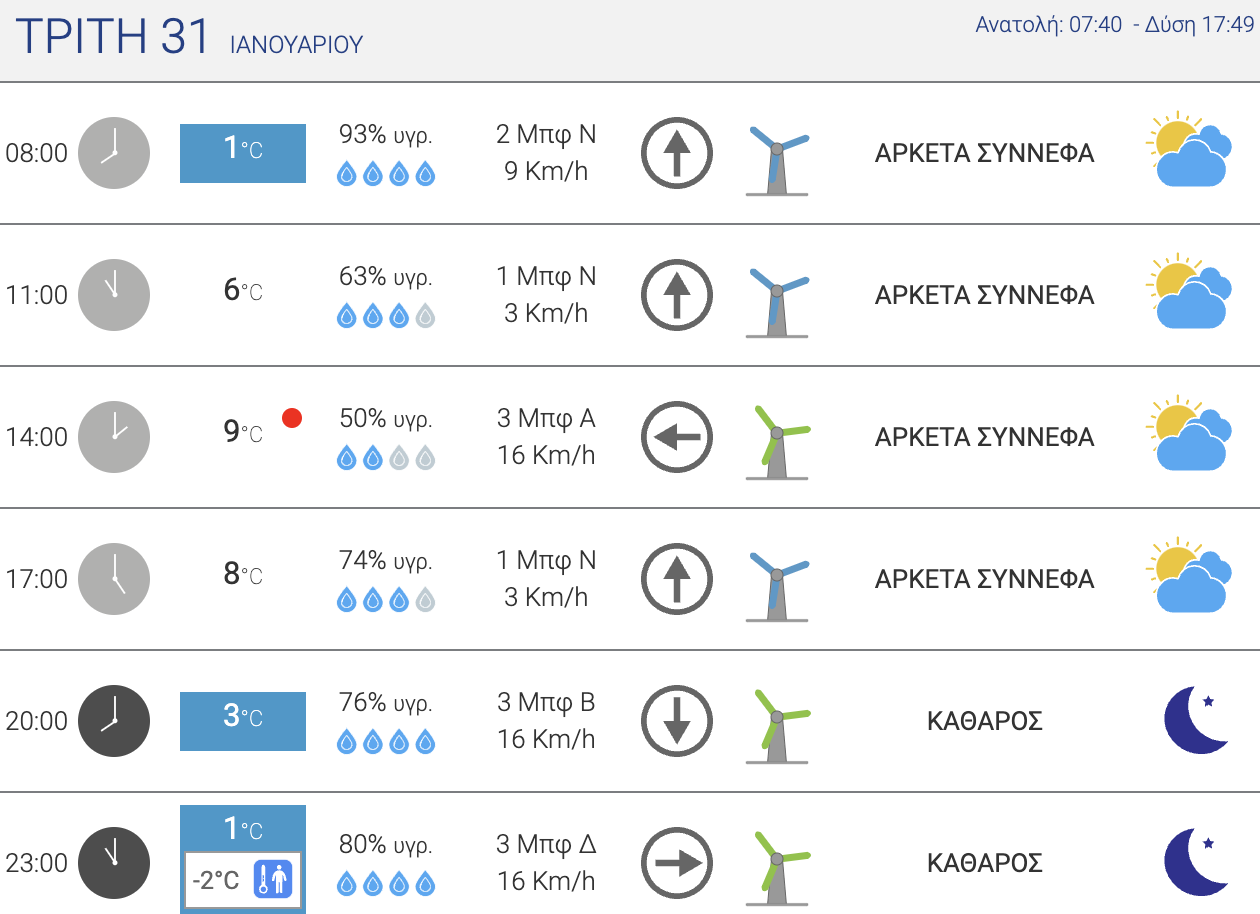1260x914 pixels.
Task: Click the feels-like thermometer person icon
Action: click(x=272, y=880)
